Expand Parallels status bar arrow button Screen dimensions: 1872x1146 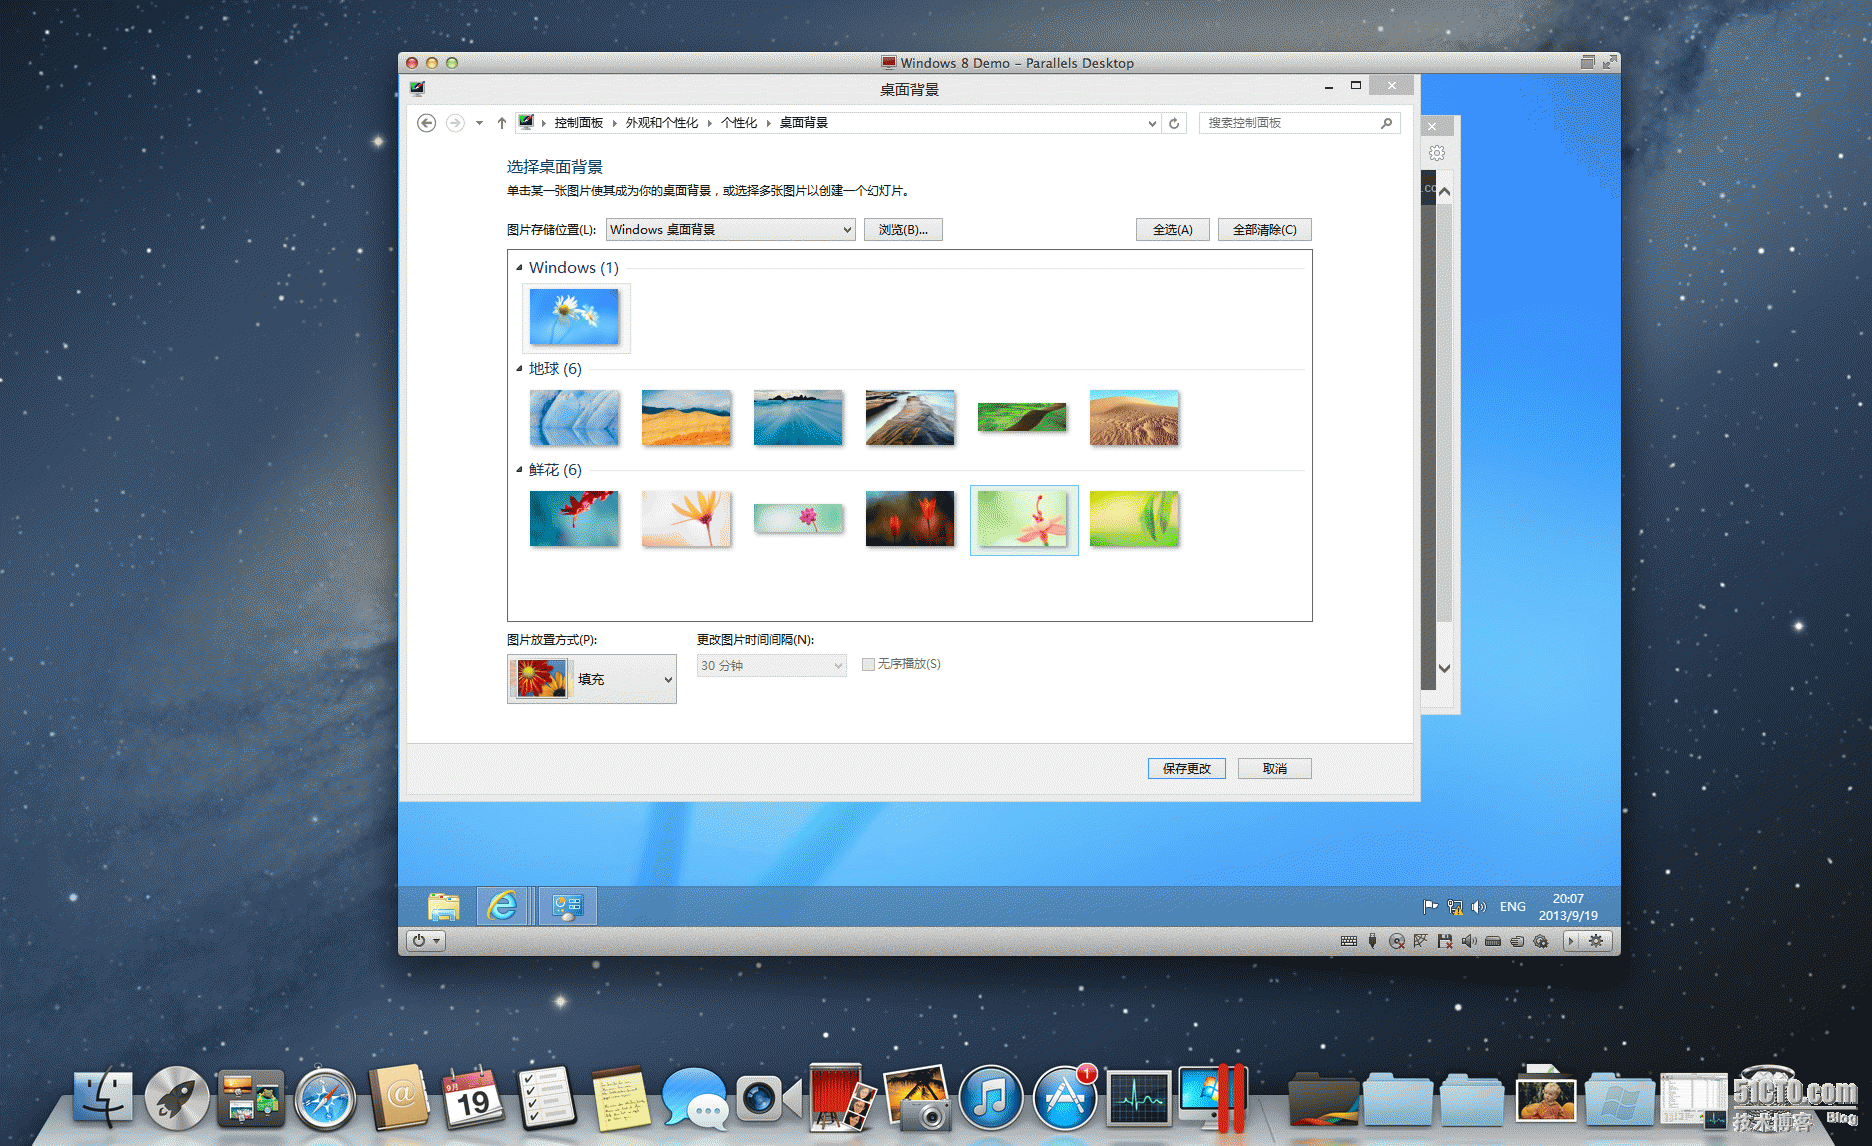1571,941
